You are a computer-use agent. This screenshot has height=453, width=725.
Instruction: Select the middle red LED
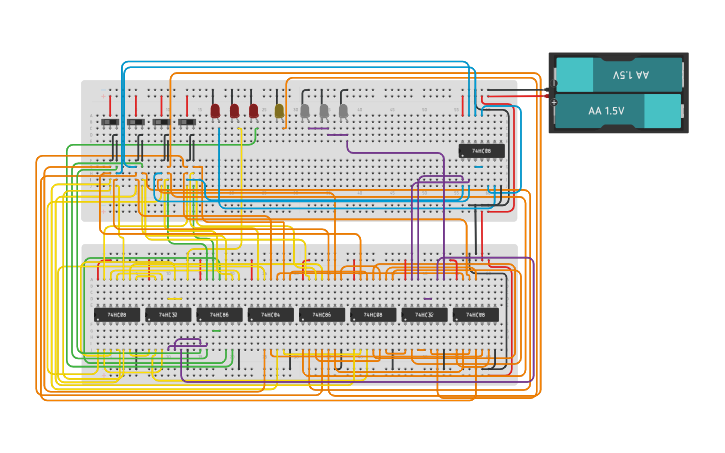[x=234, y=111]
